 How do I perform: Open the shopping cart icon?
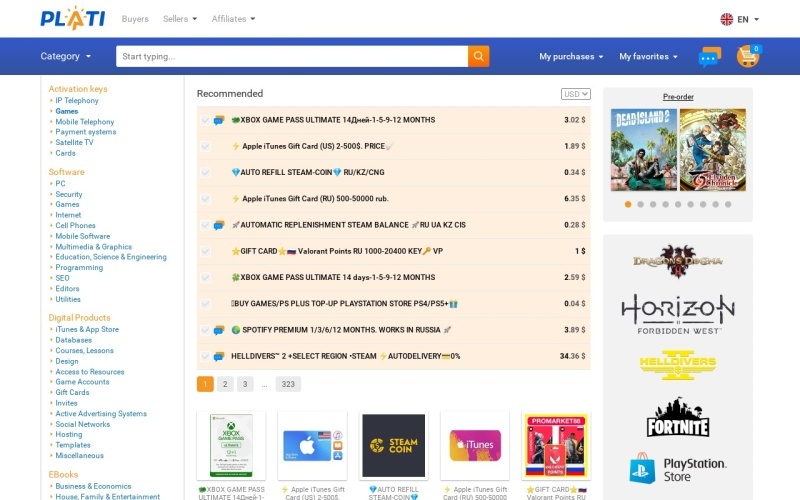(x=748, y=56)
